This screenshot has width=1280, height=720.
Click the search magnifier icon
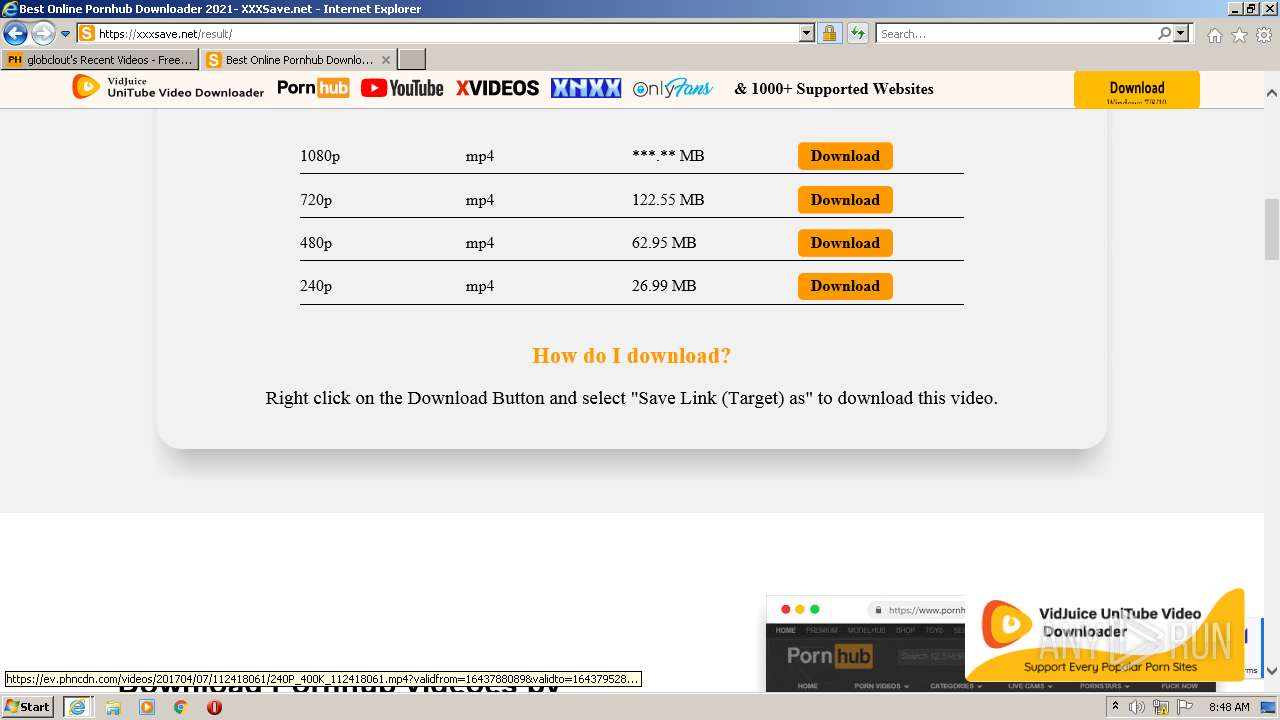(1164, 33)
